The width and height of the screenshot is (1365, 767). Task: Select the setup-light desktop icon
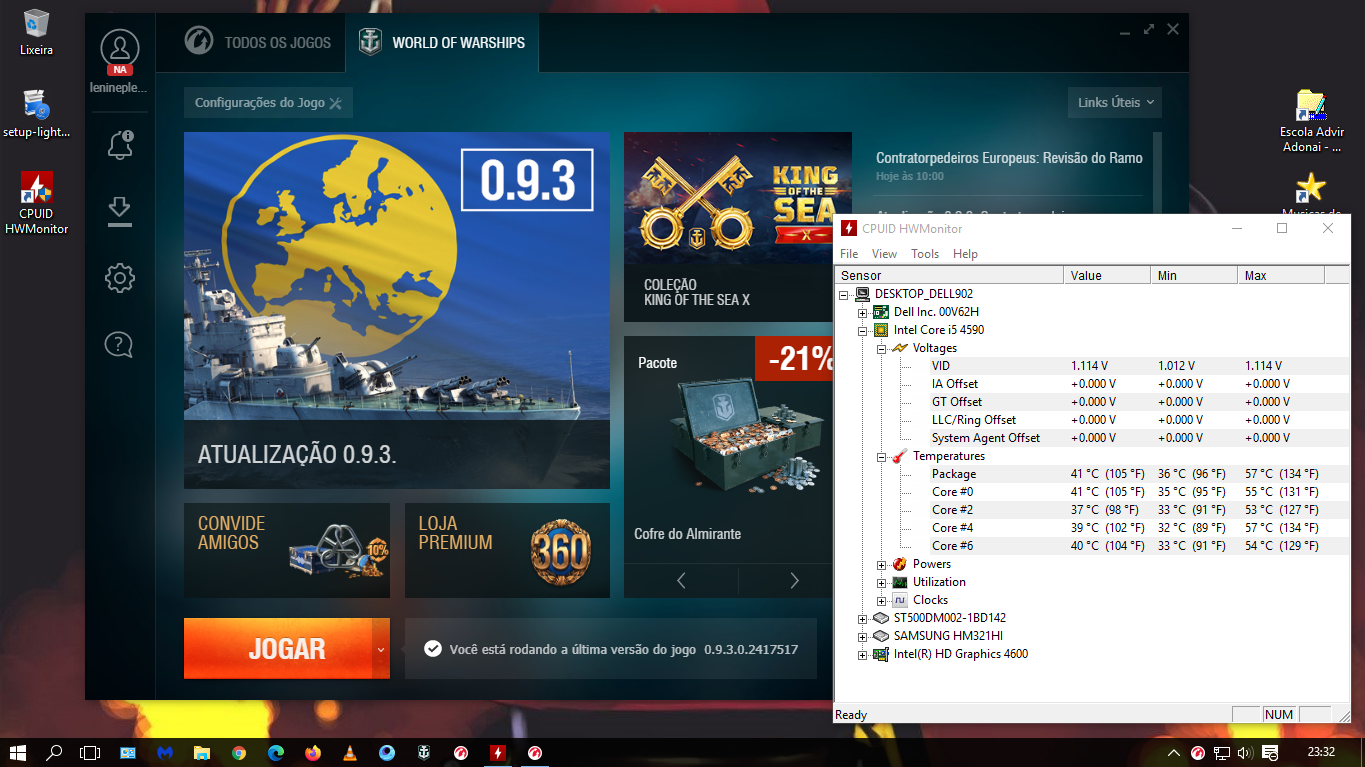(36, 113)
